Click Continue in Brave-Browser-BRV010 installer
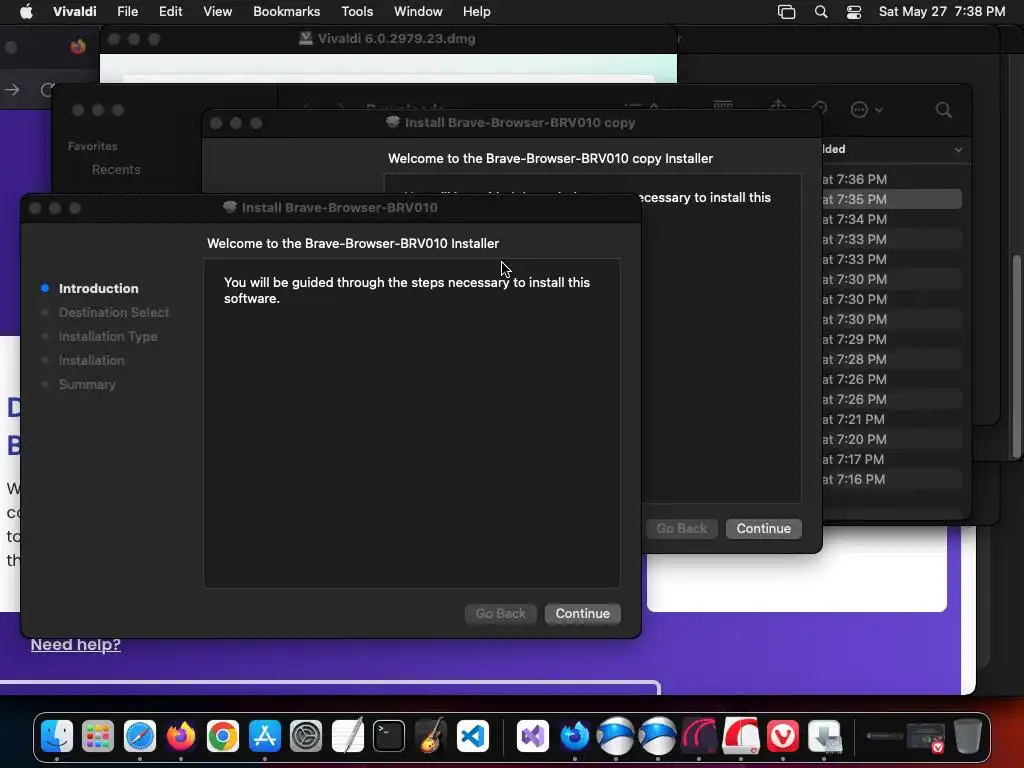Viewport: 1024px width, 768px height. 583,613
